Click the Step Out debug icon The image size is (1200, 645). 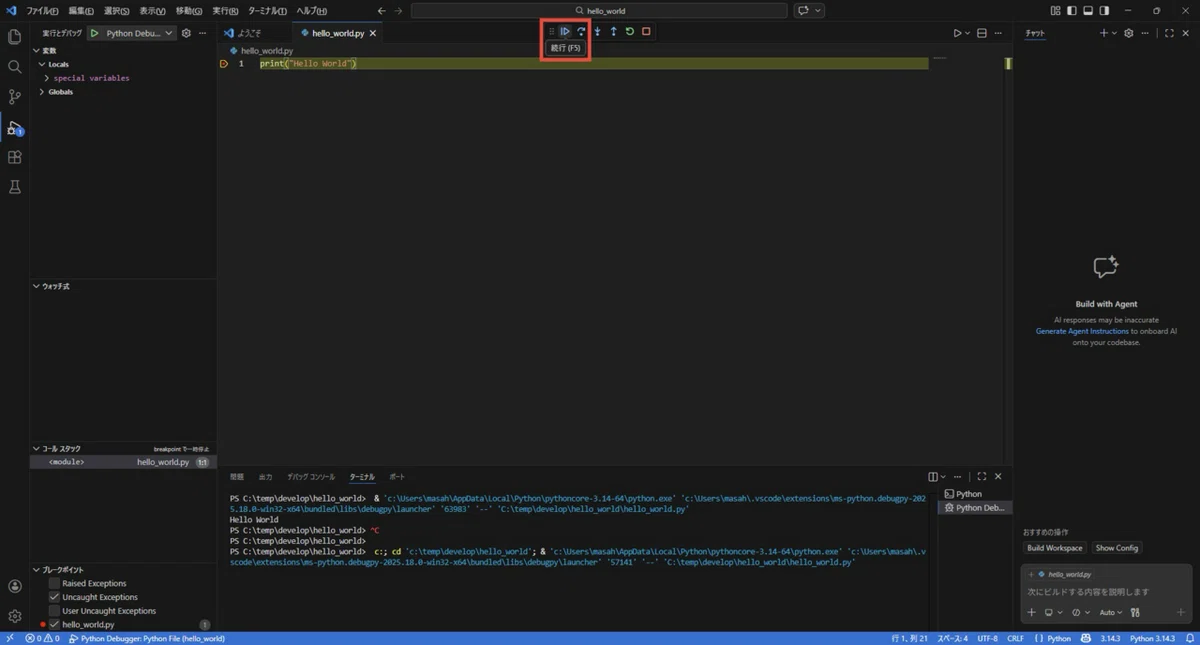pos(613,32)
